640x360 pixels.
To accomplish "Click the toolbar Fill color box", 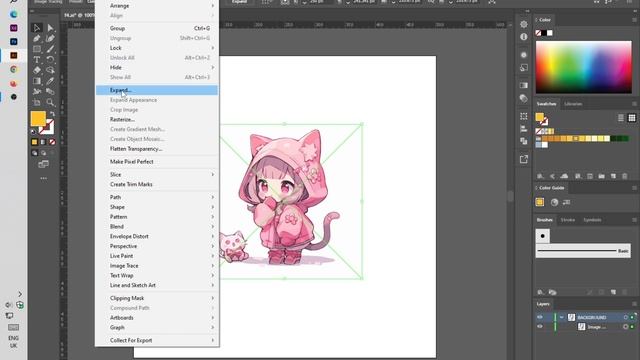I will [x=38, y=119].
